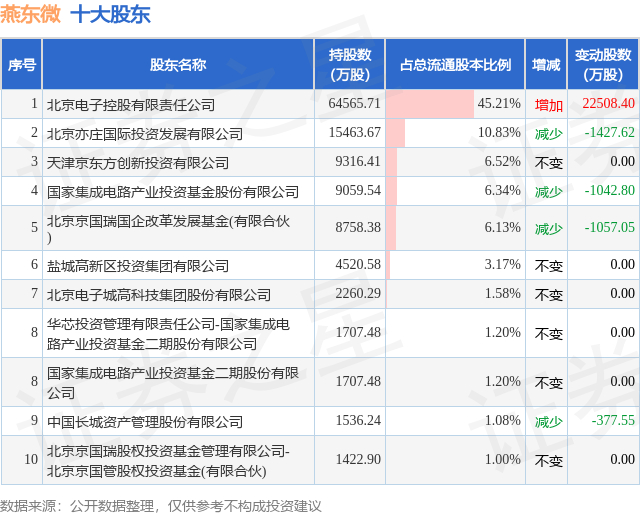
Task: Click the 6.13% ratio cell
Action: (x=455, y=228)
